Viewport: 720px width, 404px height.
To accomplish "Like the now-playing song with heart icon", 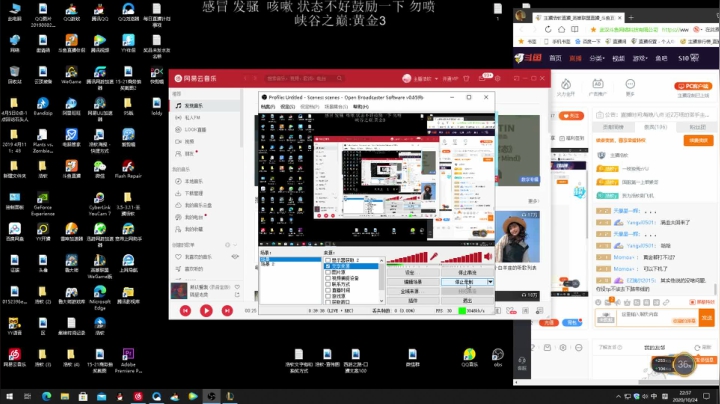I will point(237,287).
